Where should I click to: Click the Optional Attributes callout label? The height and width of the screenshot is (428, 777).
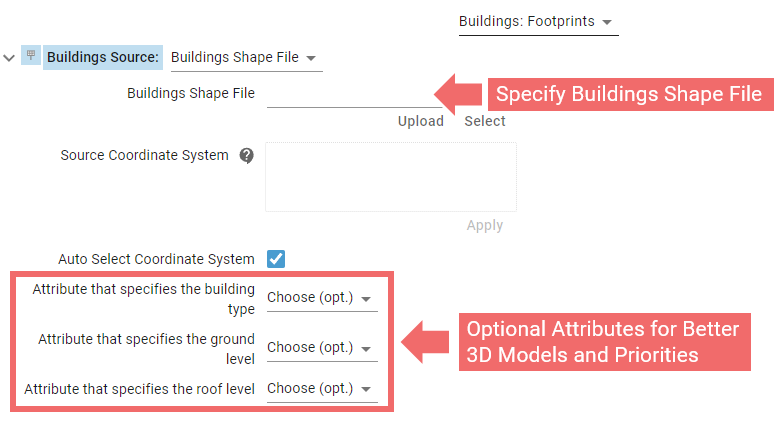[603, 342]
